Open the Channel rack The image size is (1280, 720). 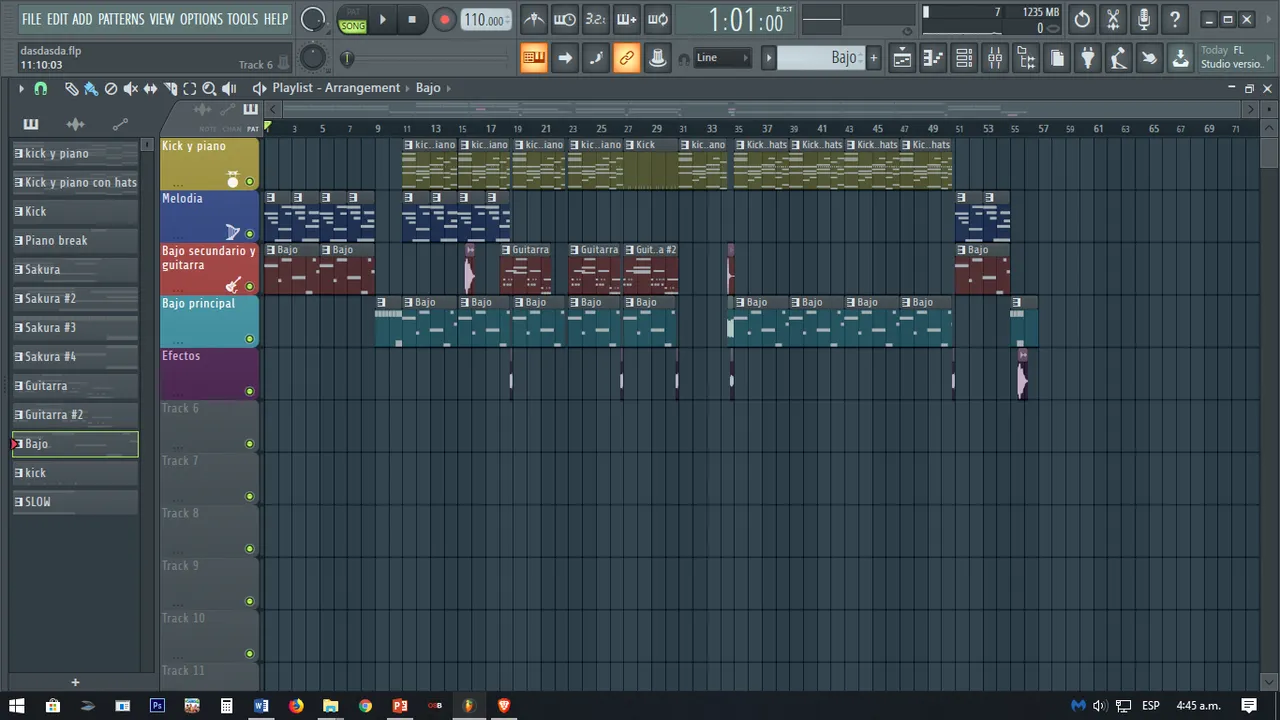[964, 58]
